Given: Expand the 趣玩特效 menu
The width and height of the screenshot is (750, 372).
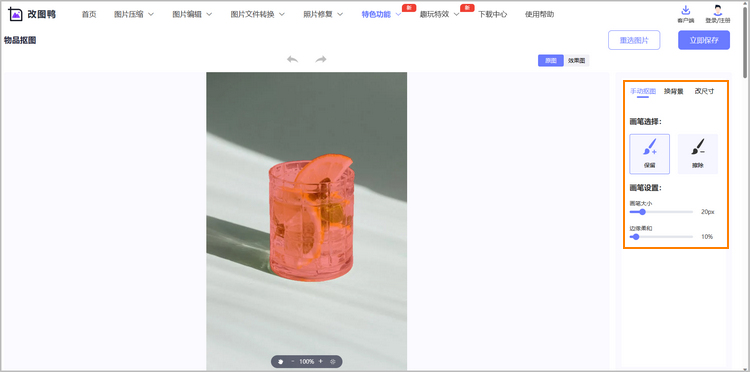Looking at the screenshot, I should point(440,14).
